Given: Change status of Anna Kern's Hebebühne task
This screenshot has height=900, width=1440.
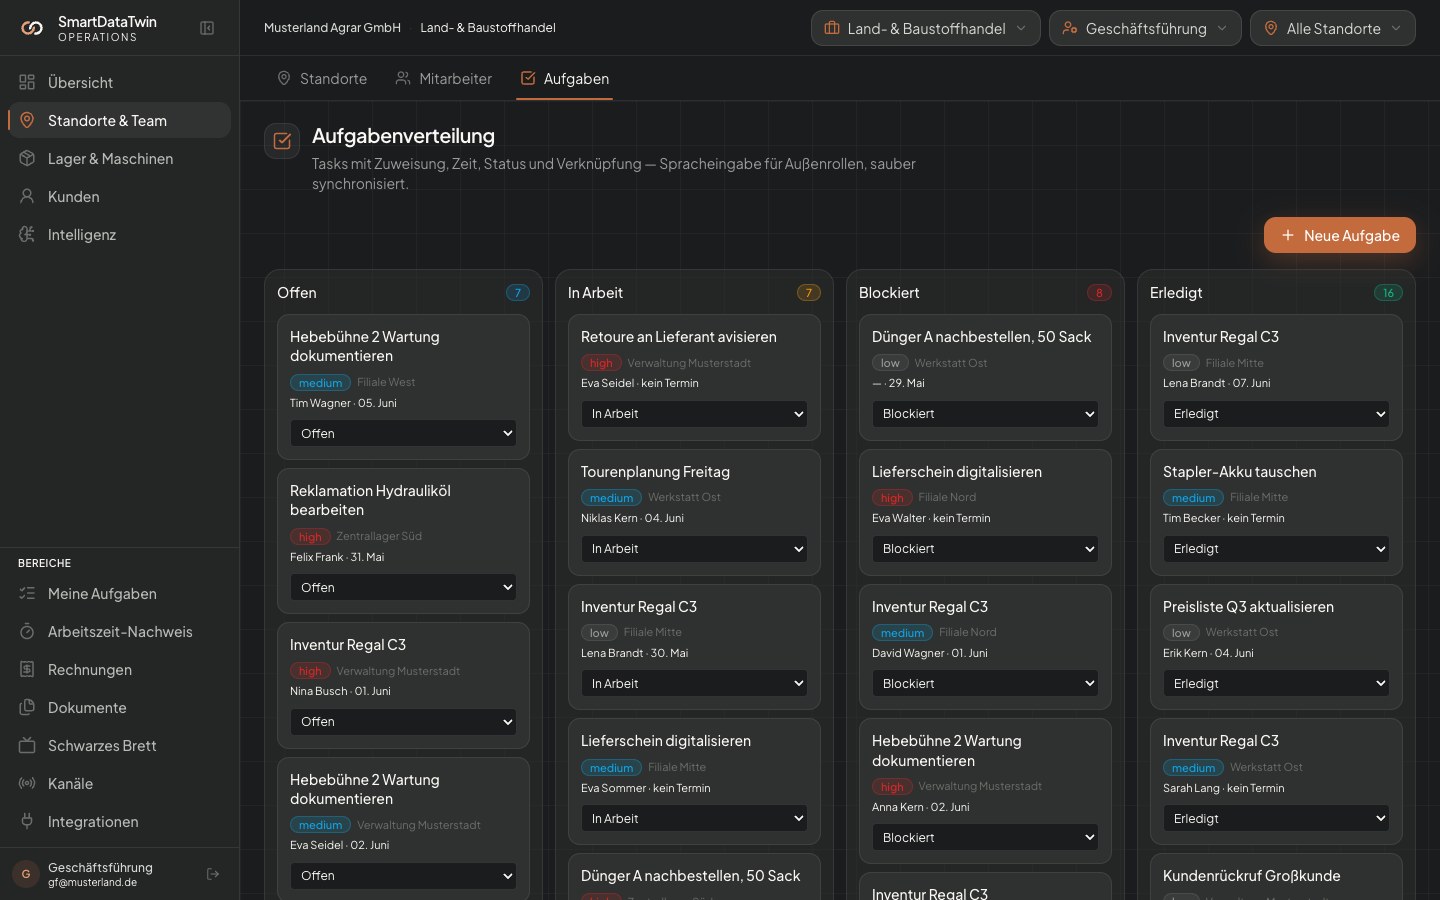Looking at the screenshot, I should pyautogui.click(x=985, y=837).
